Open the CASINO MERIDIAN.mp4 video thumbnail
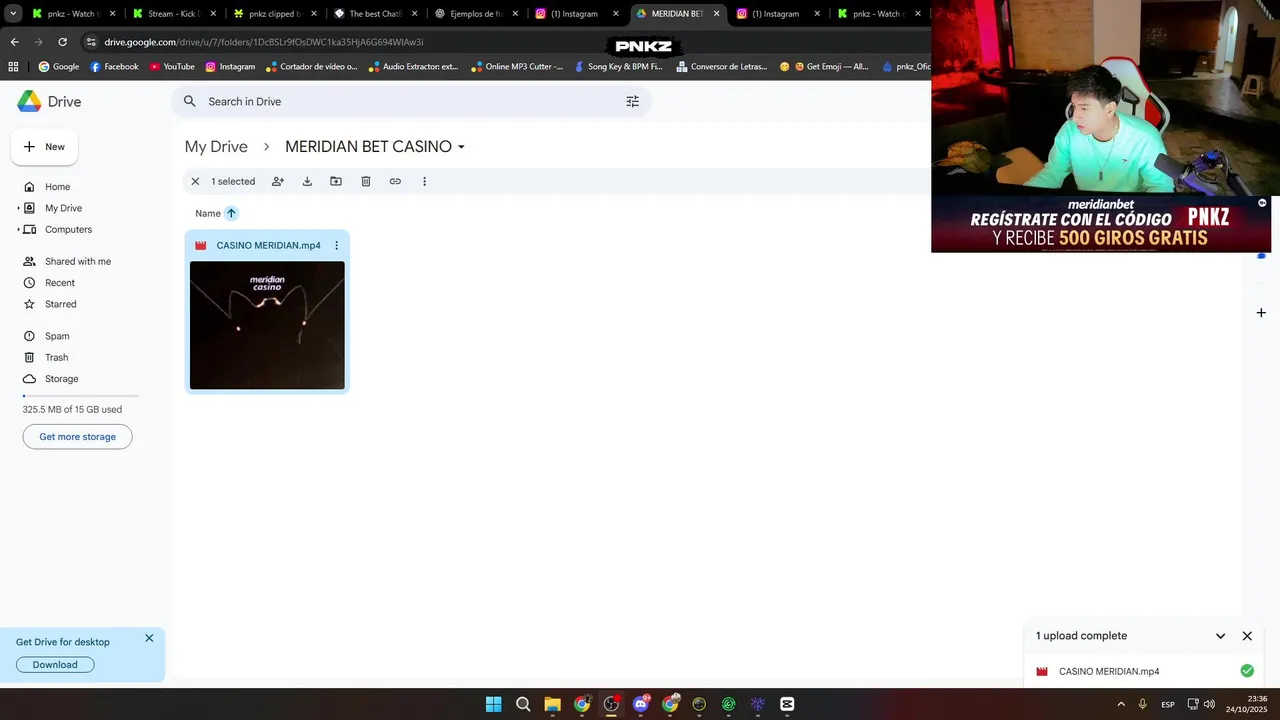Viewport: 1280px width, 720px height. pos(267,325)
